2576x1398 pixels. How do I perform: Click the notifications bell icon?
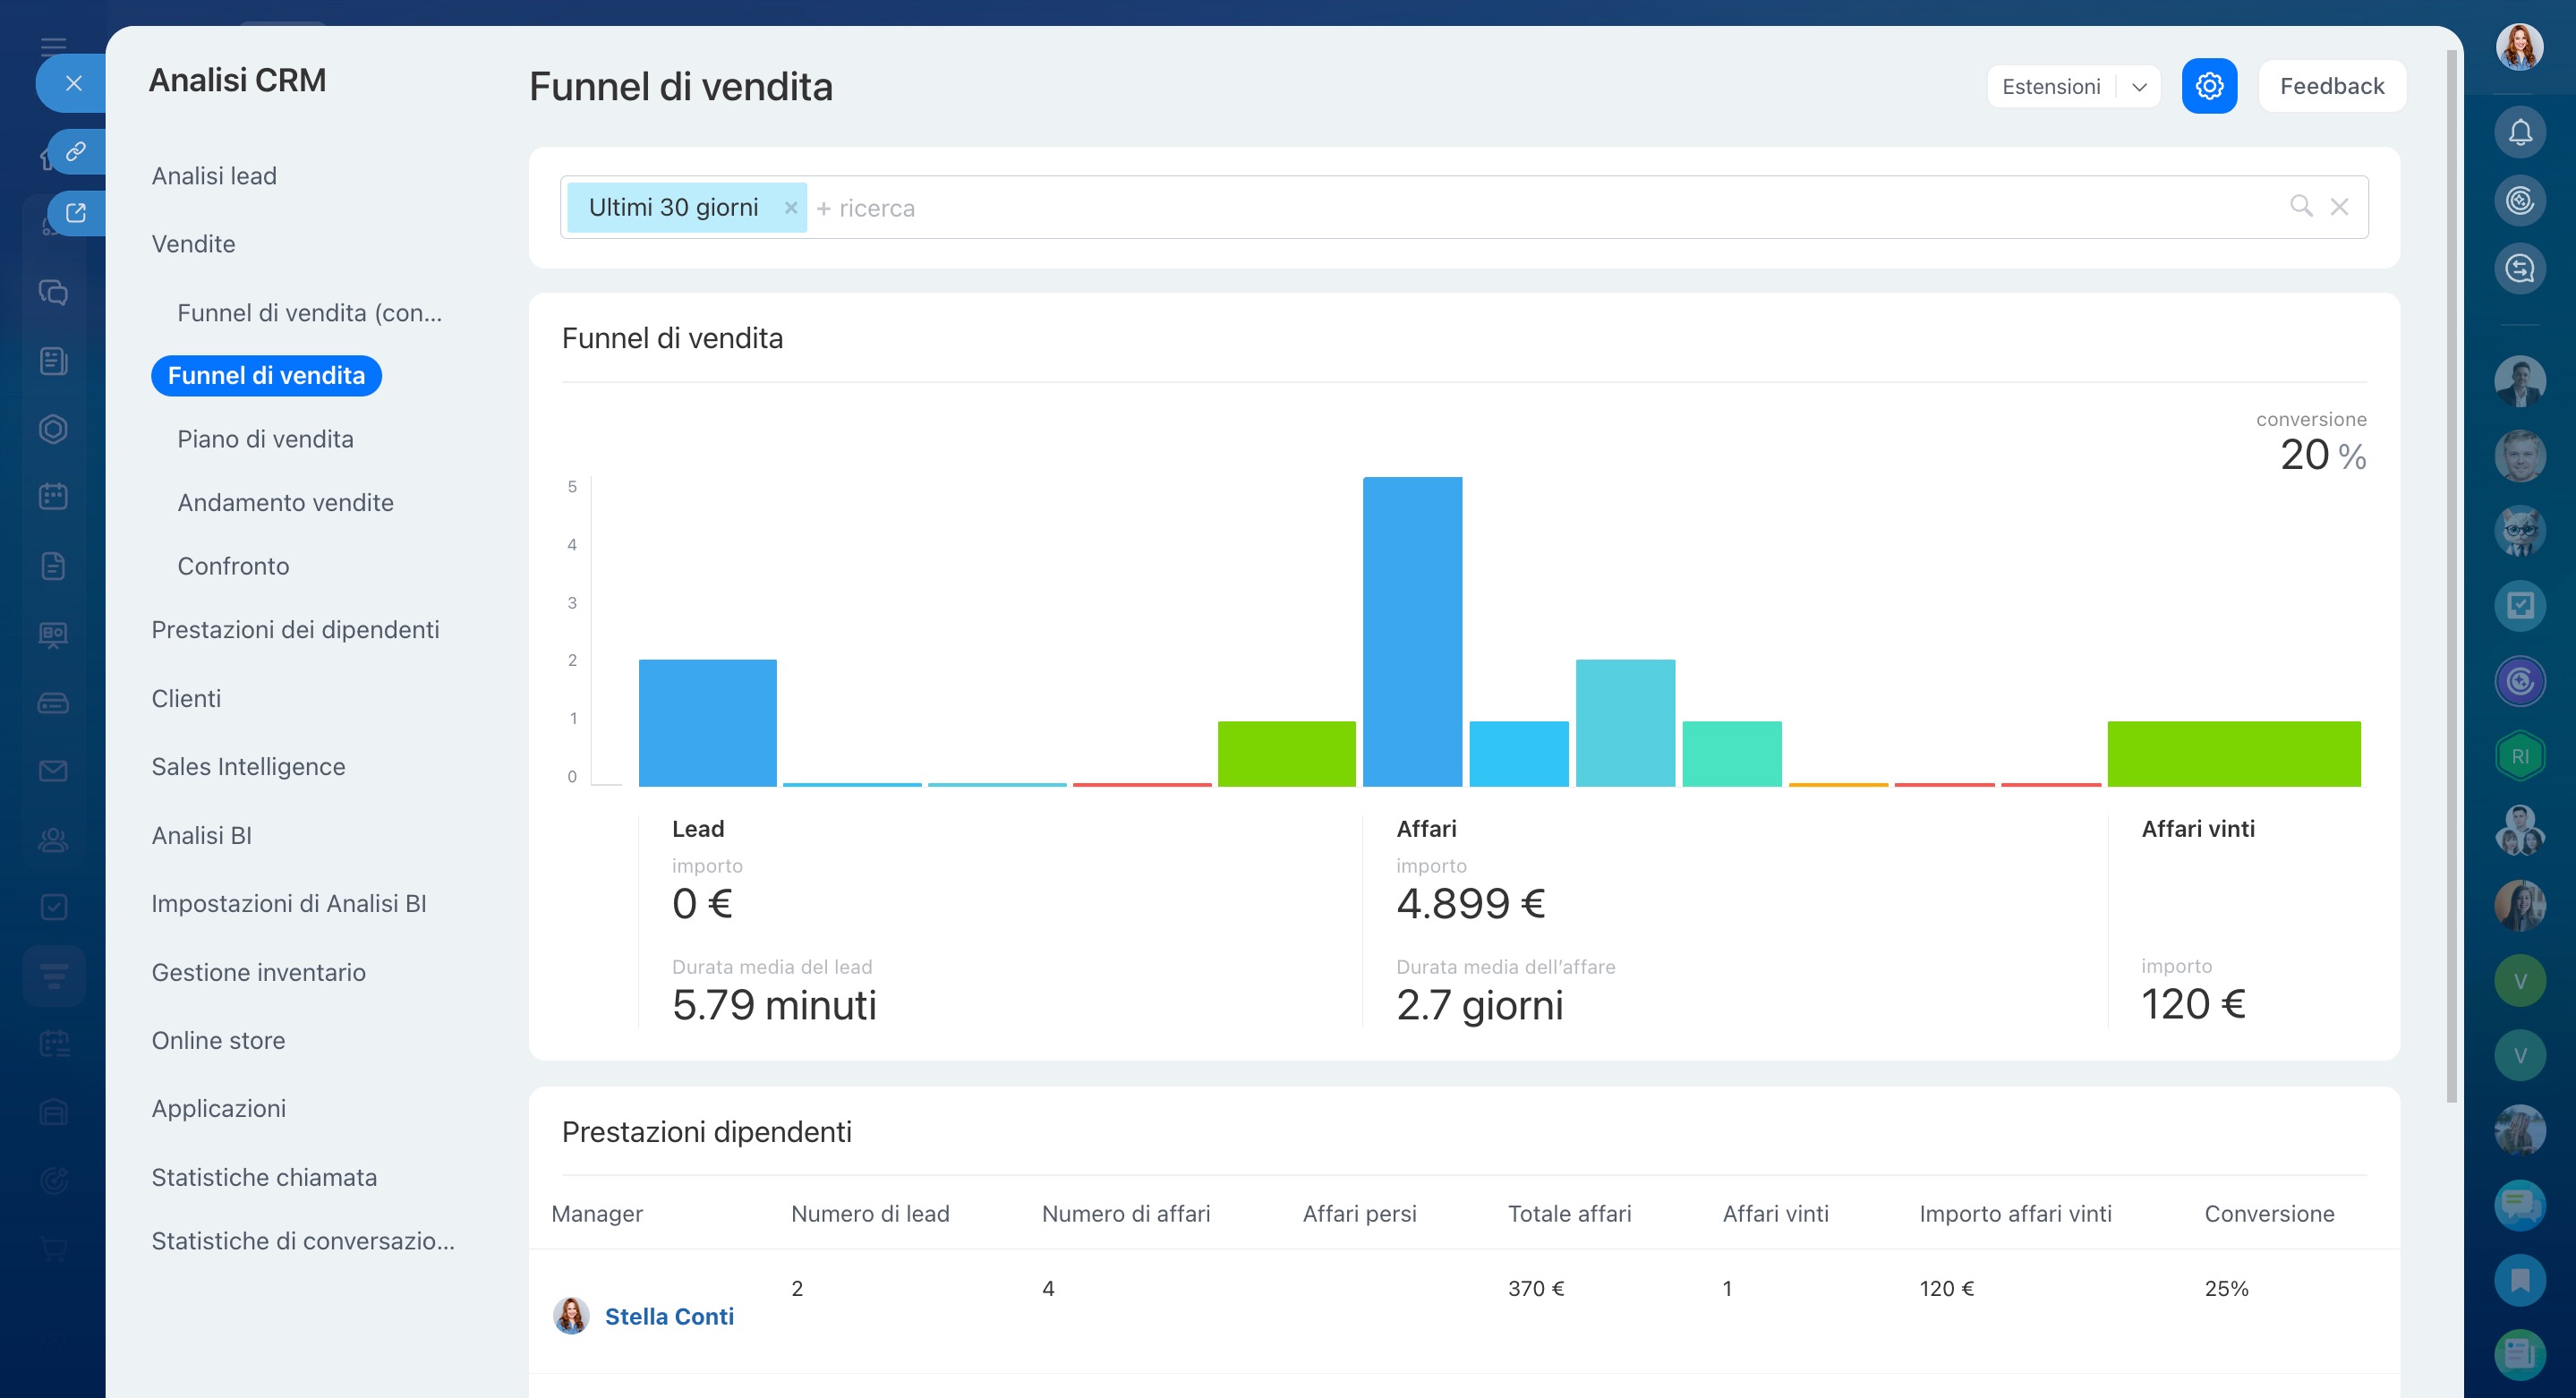pos(2519,132)
